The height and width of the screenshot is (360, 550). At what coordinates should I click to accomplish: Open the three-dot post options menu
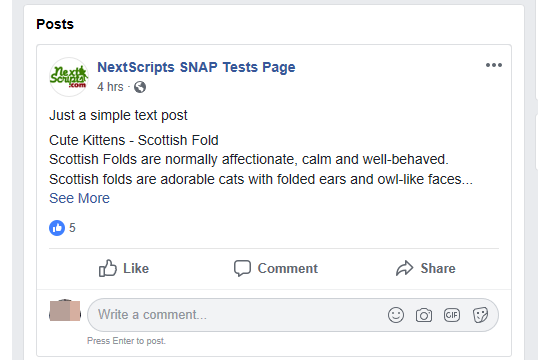(x=494, y=65)
